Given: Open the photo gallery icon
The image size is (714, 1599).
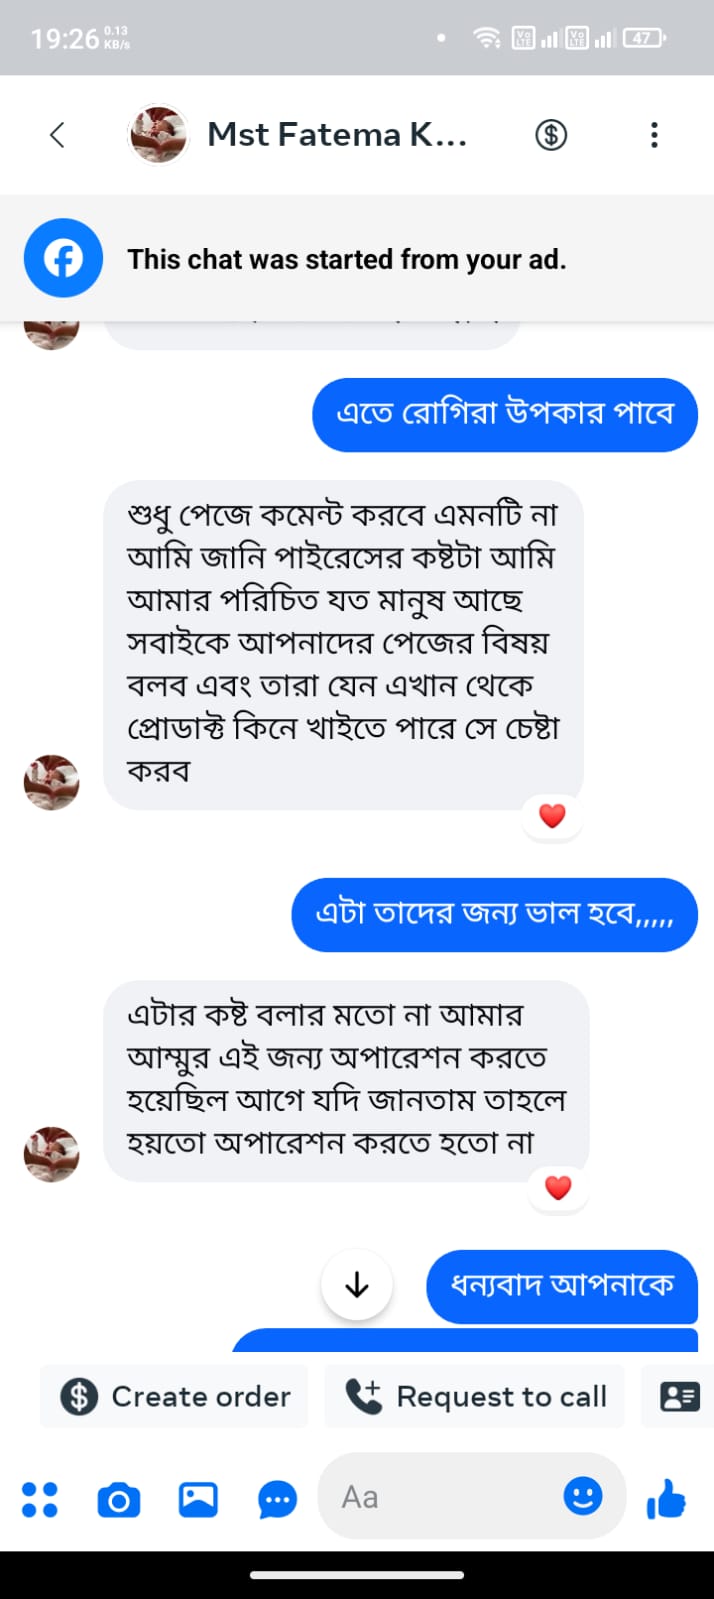Looking at the screenshot, I should [198, 1499].
